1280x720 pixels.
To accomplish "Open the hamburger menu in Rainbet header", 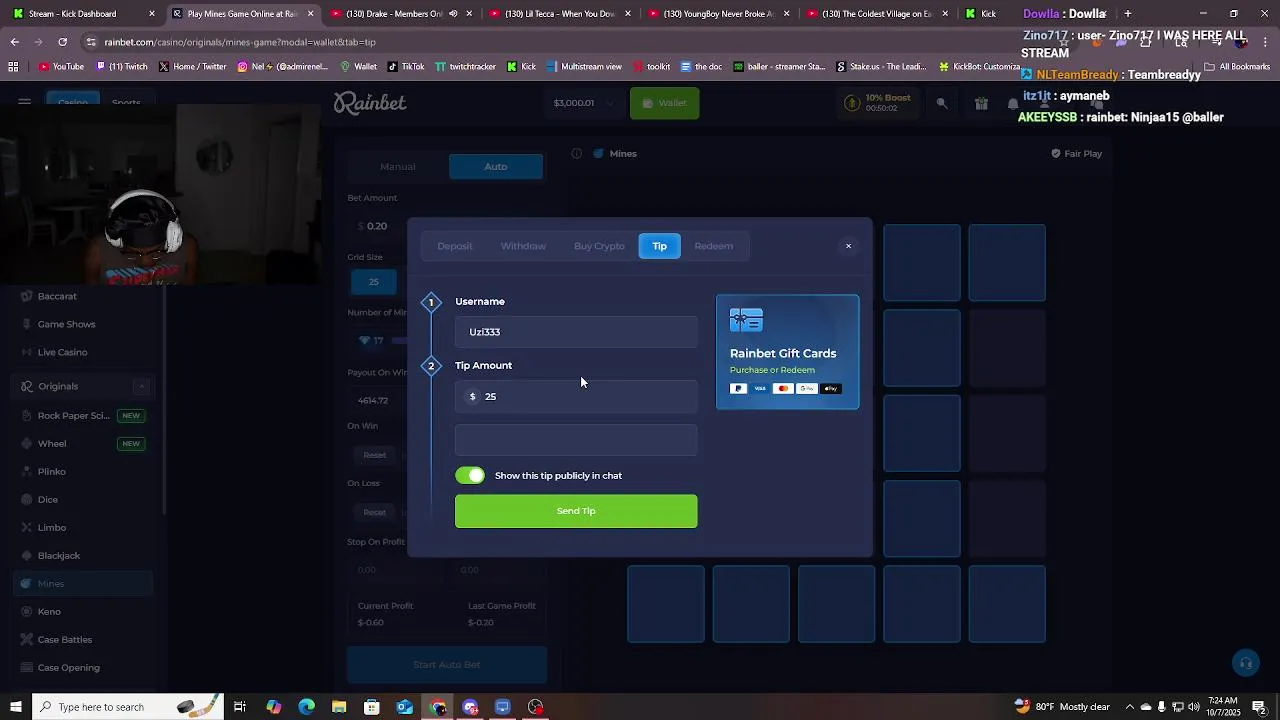I will pos(24,102).
